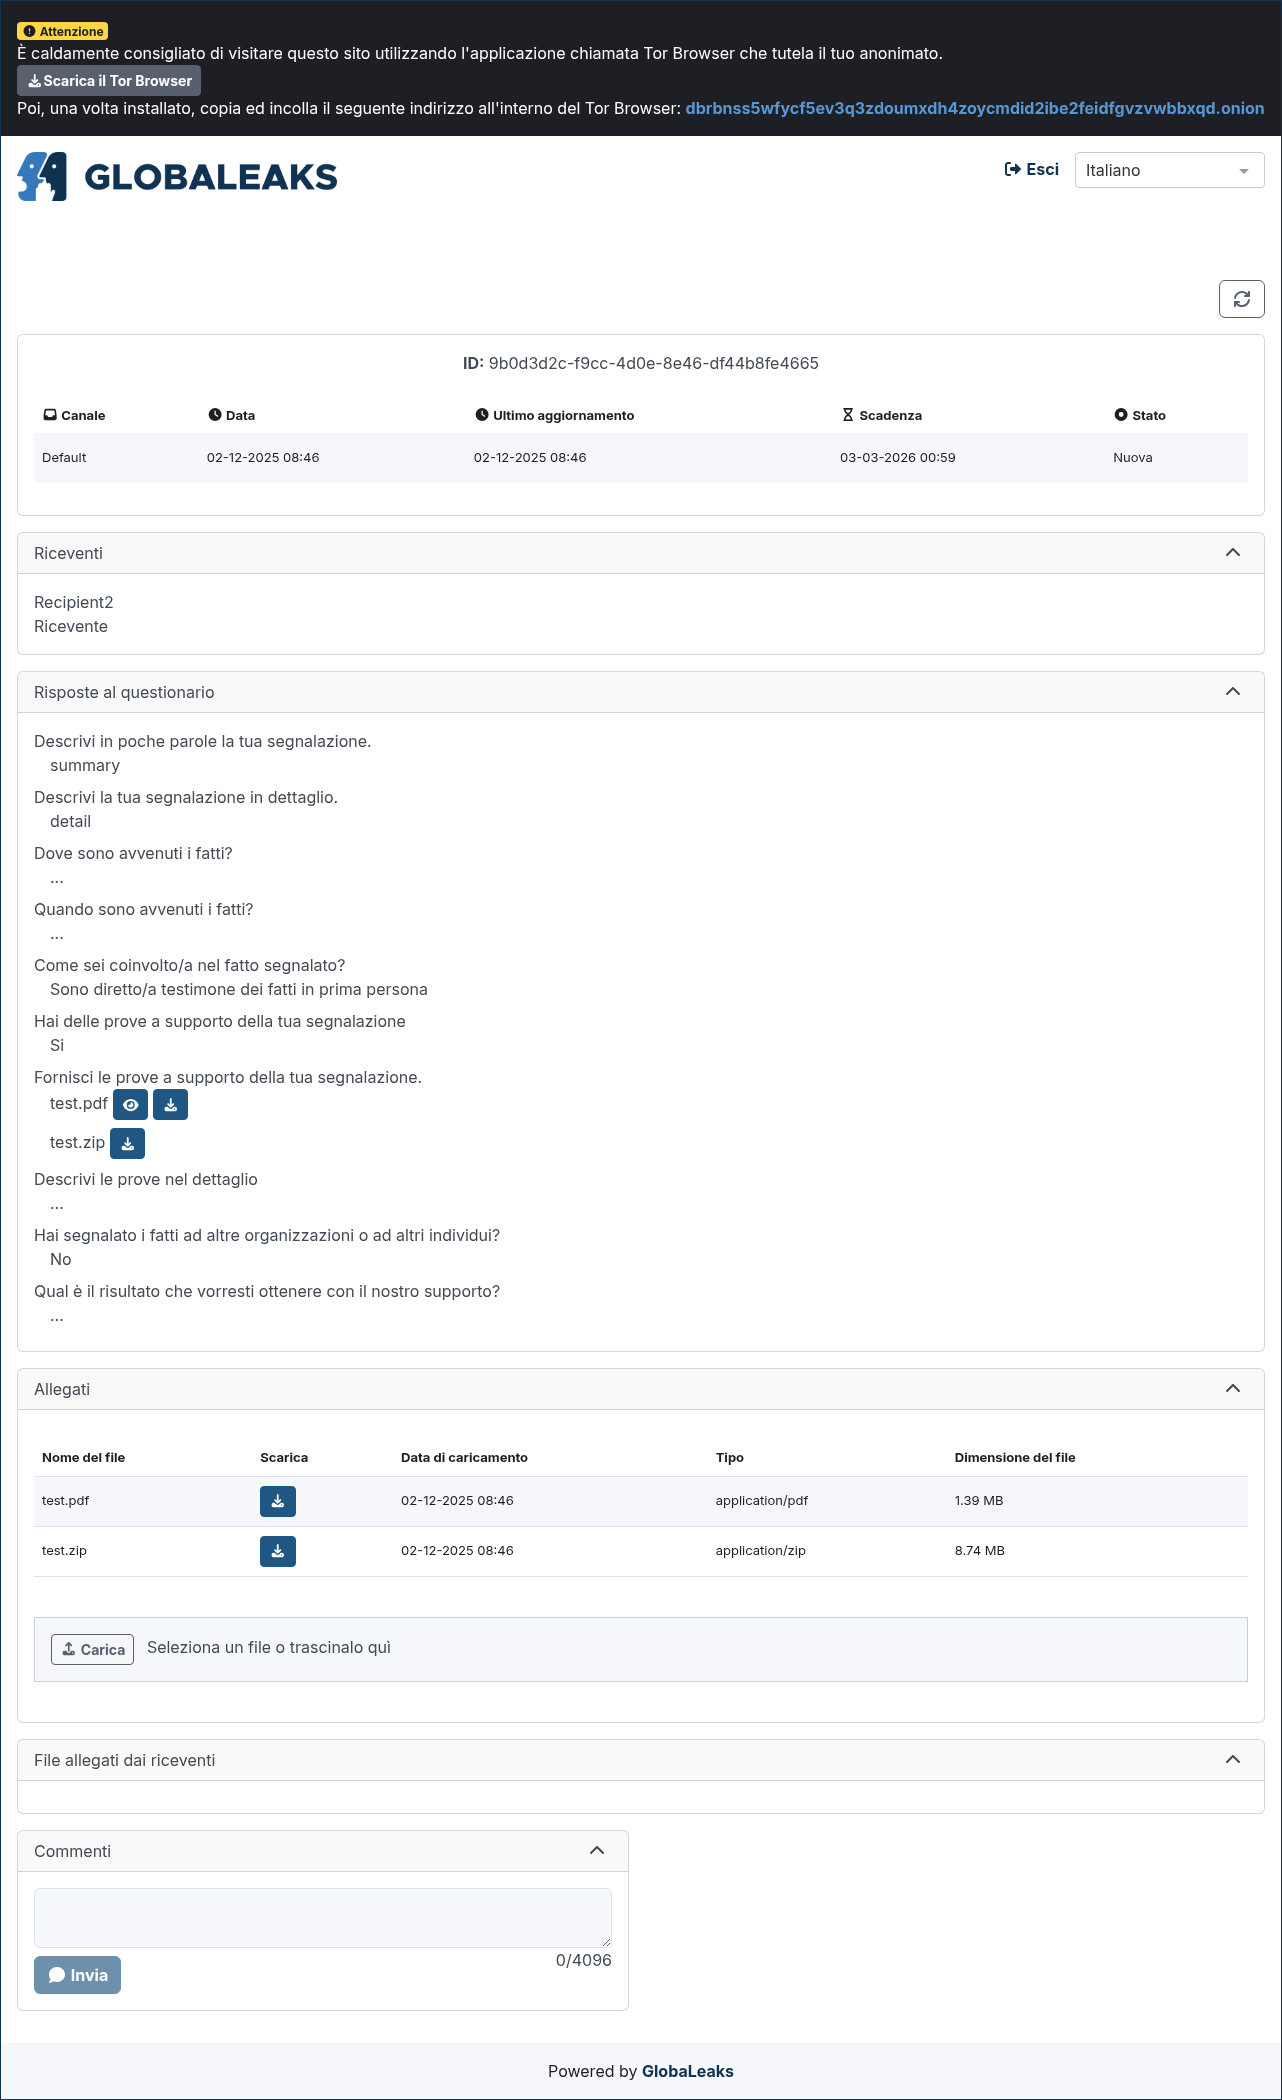This screenshot has width=1282, height=2100.
Task: Click the GlobaLeaks logo
Action: [x=177, y=177]
